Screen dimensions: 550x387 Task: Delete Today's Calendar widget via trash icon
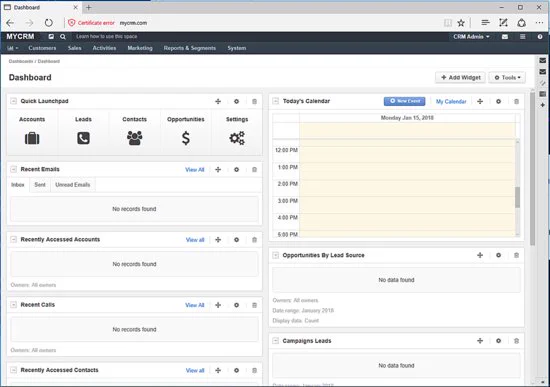pos(516,101)
